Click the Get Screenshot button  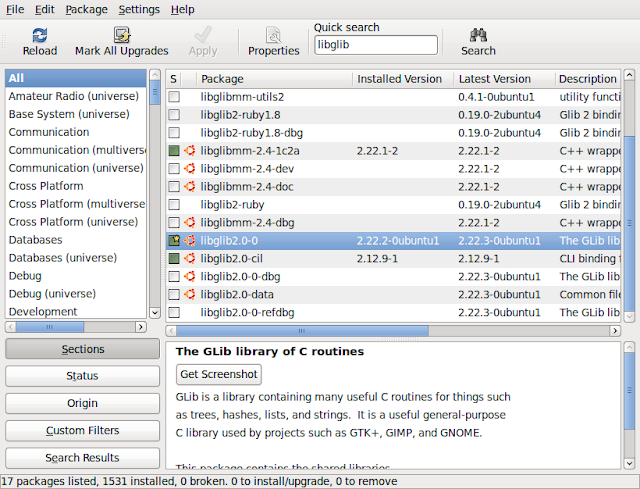[219, 374]
